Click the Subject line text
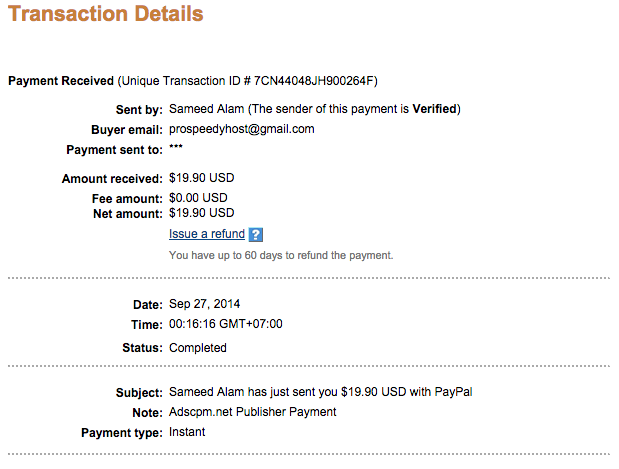Image resolution: width=619 pixels, height=469 pixels. (x=320, y=392)
